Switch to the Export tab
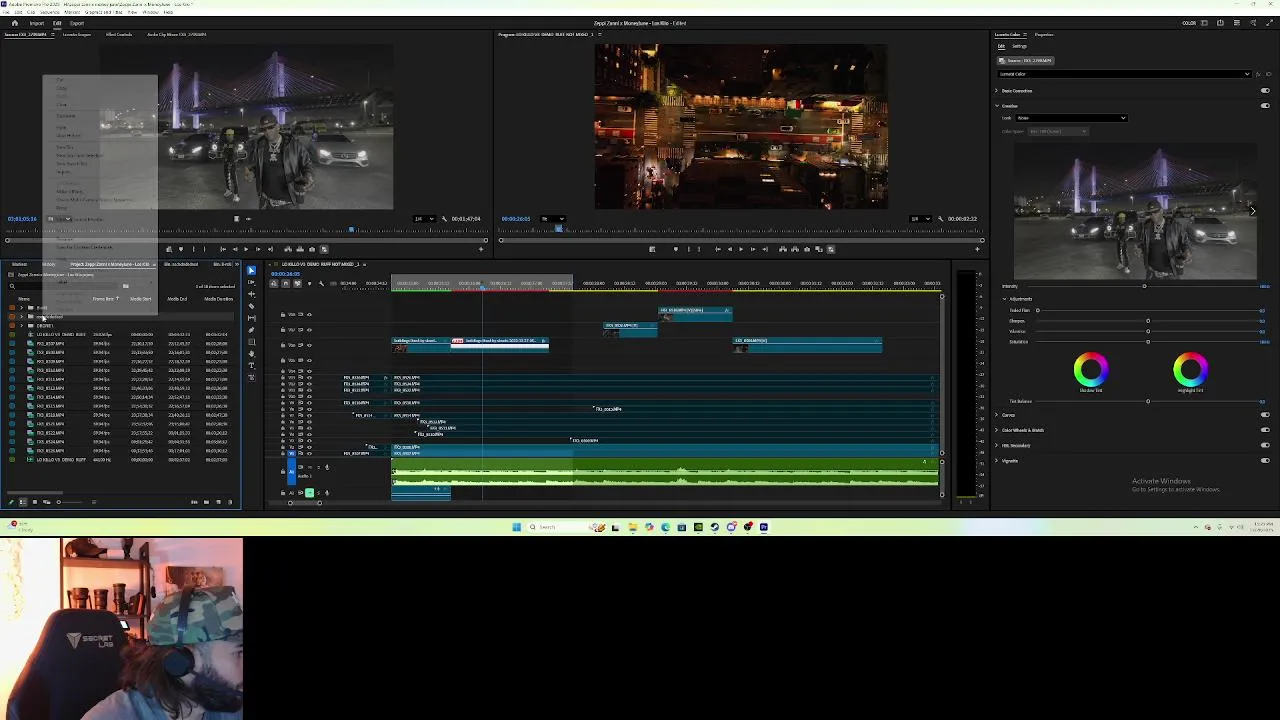The height and width of the screenshot is (720, 1280). tap(77, 23)
